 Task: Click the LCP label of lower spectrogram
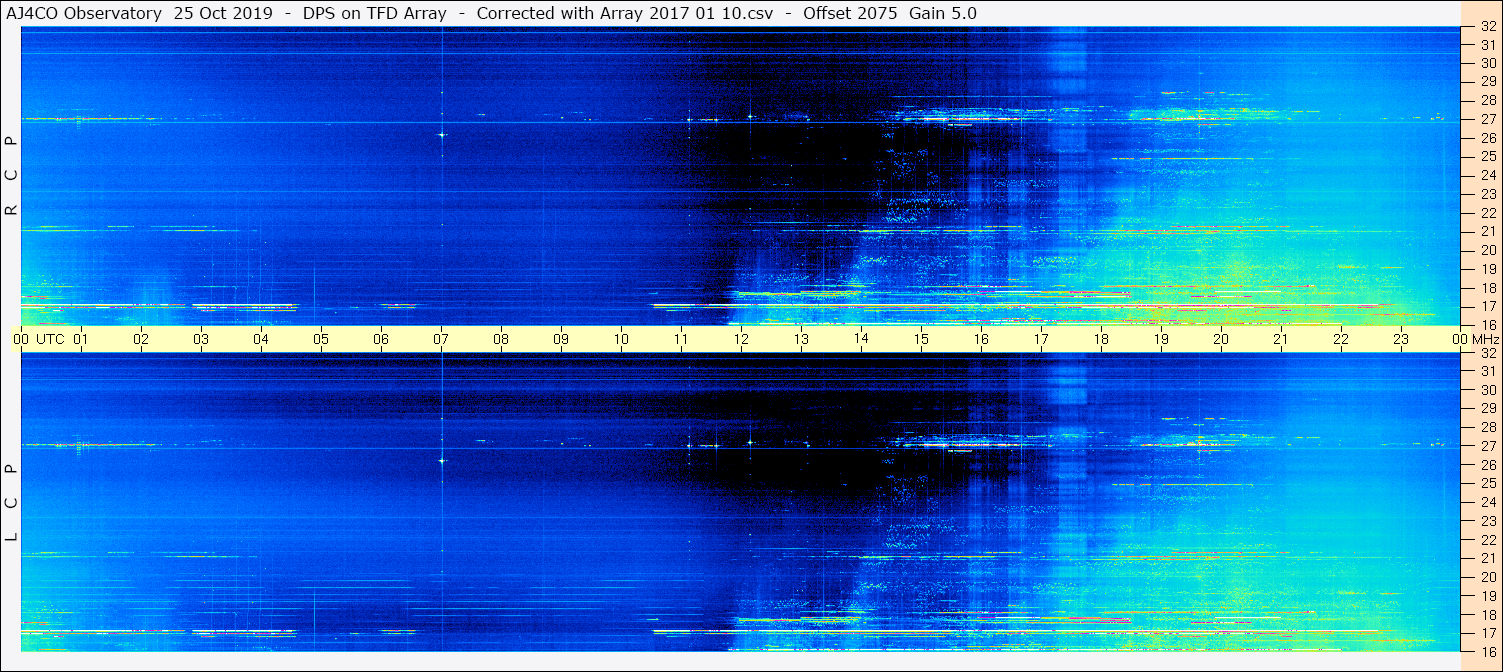coord(11,503)
